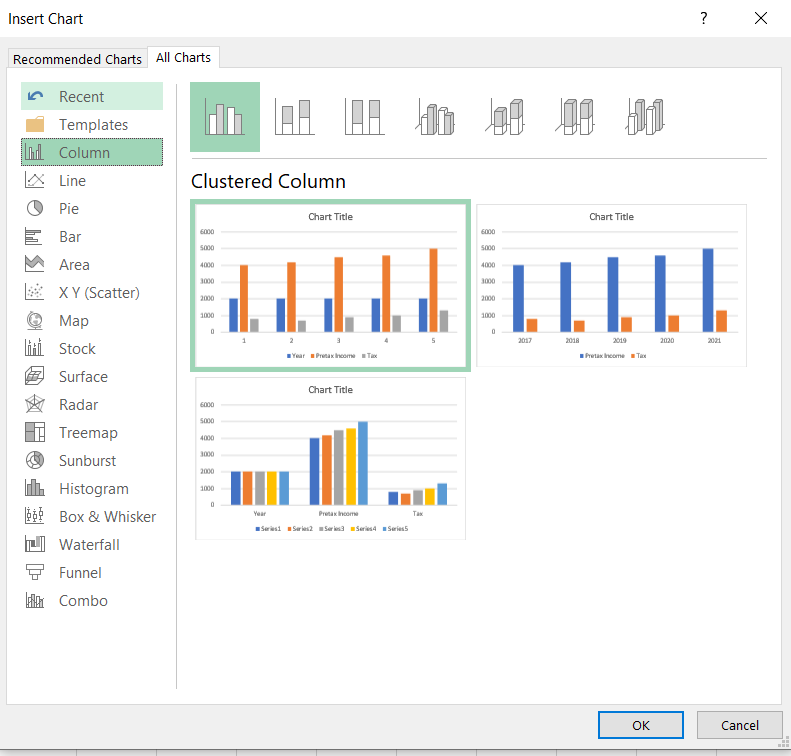Select the Combo chart category
Screen dimensions: 791x756
coord(83,601)
